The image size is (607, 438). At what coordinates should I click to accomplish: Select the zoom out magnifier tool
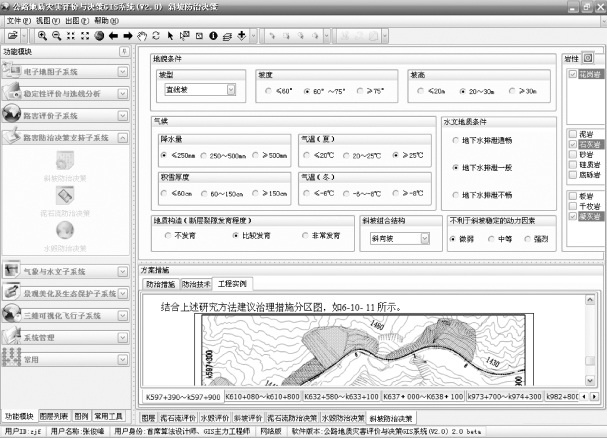tap(57, 36)
